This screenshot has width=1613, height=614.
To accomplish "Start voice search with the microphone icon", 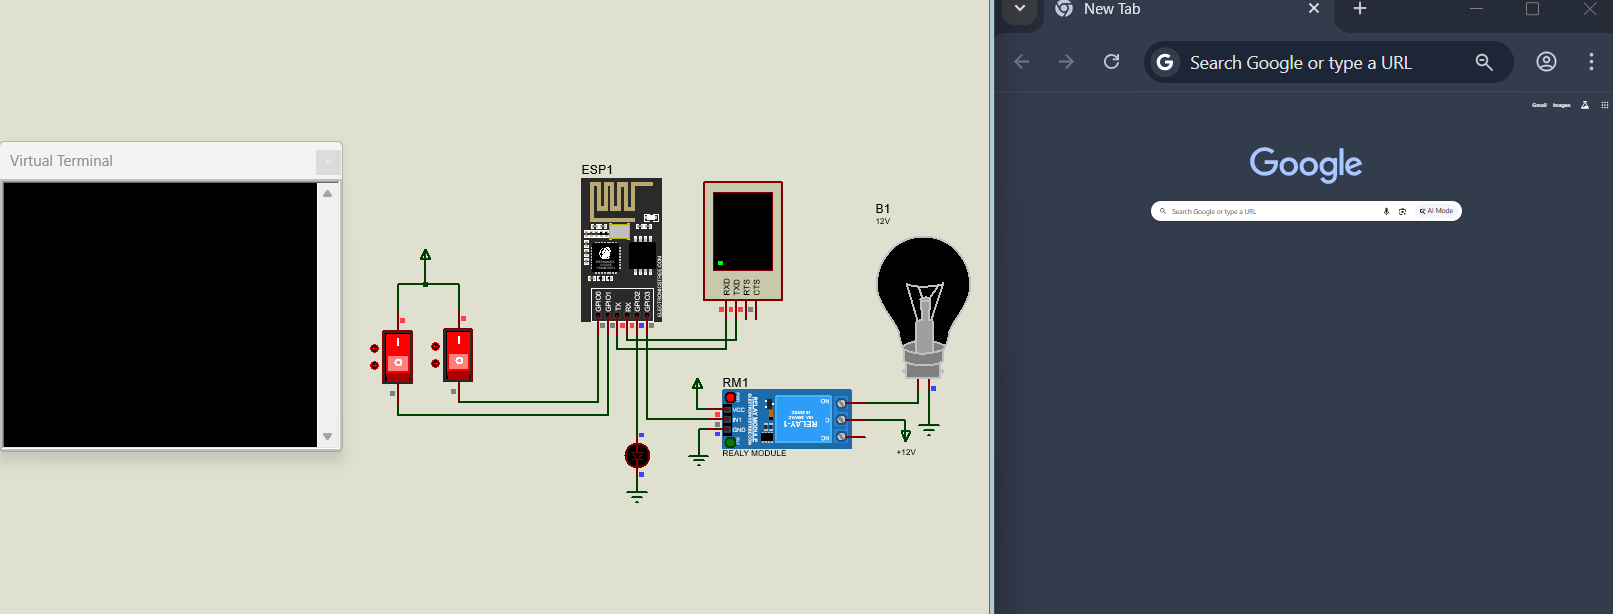I will (x=1386, y=211).
